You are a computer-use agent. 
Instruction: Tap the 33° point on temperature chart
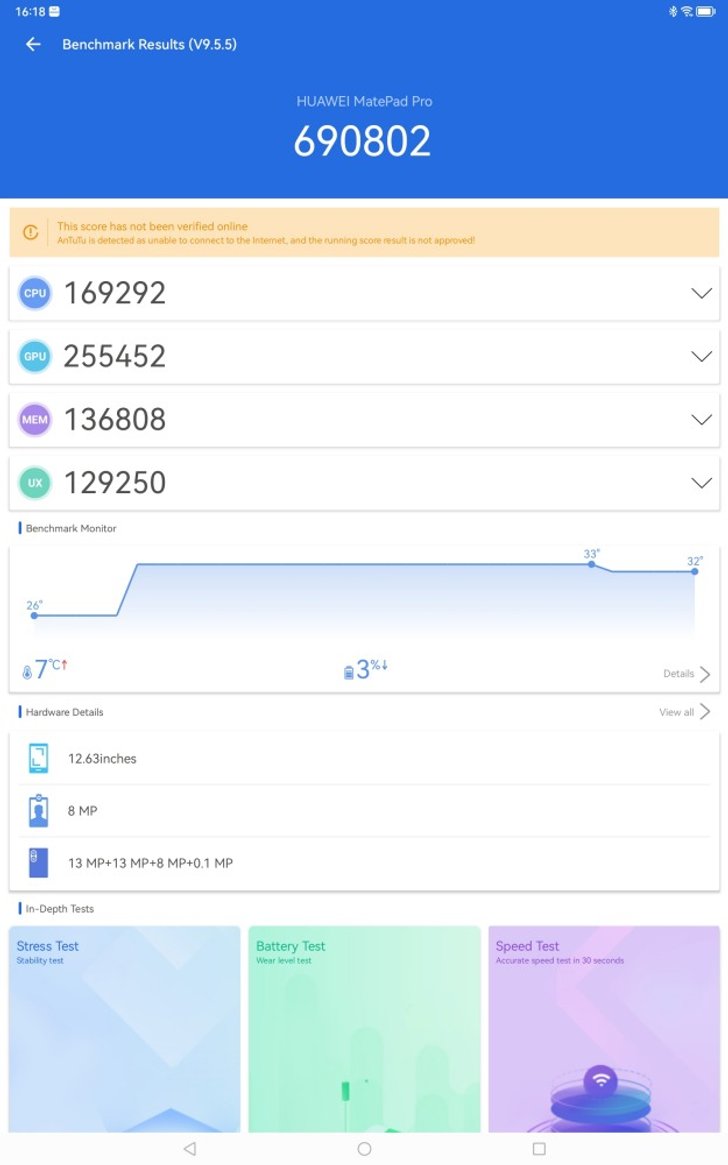[591, 564]
